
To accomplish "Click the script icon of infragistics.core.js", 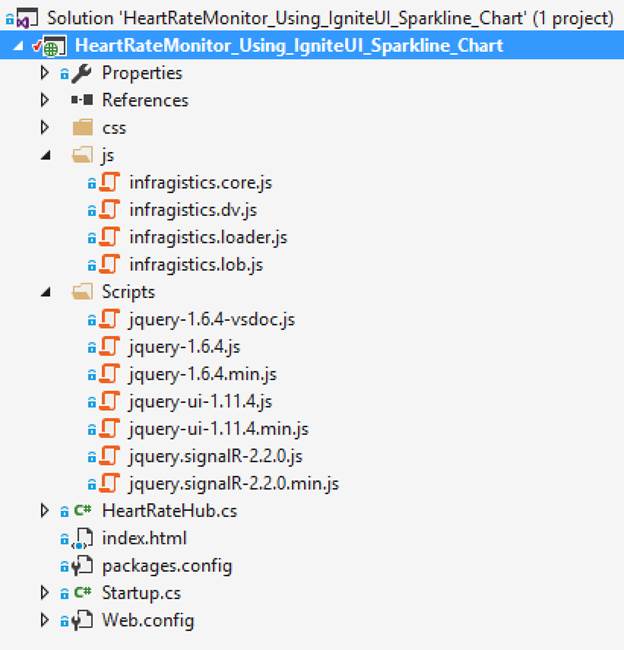I will (109, 182).
